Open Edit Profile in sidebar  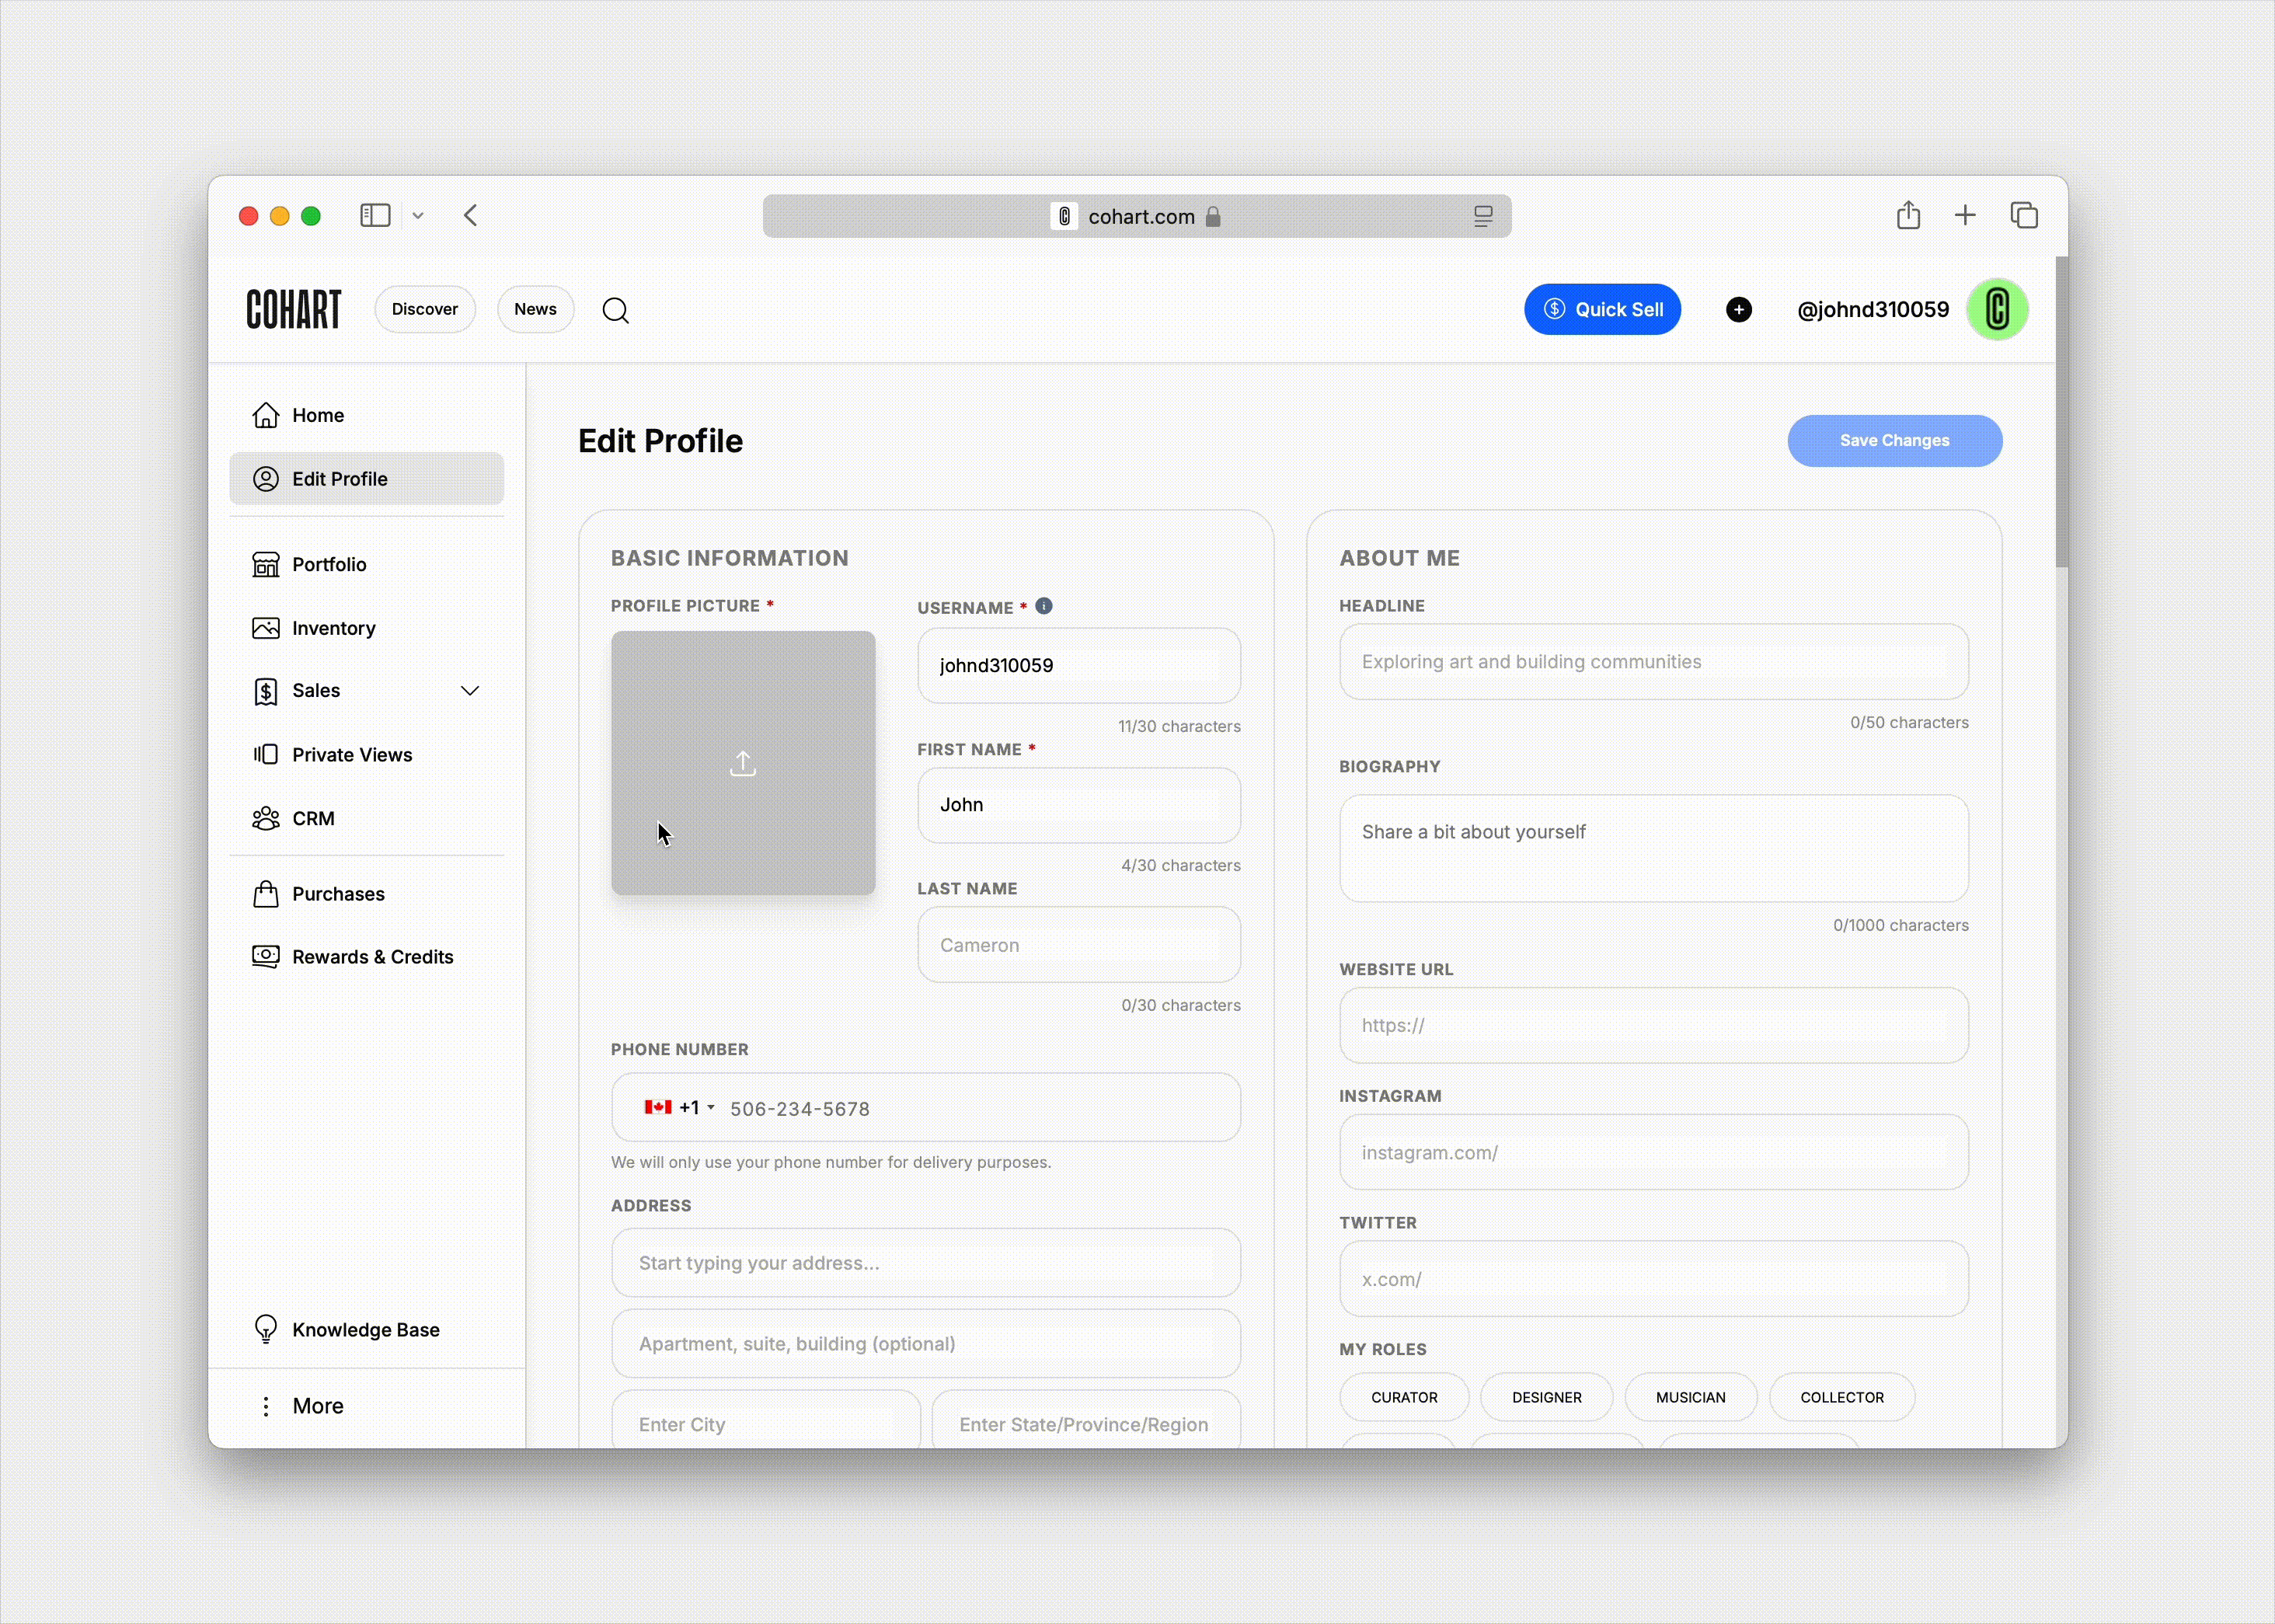point(367,478)
